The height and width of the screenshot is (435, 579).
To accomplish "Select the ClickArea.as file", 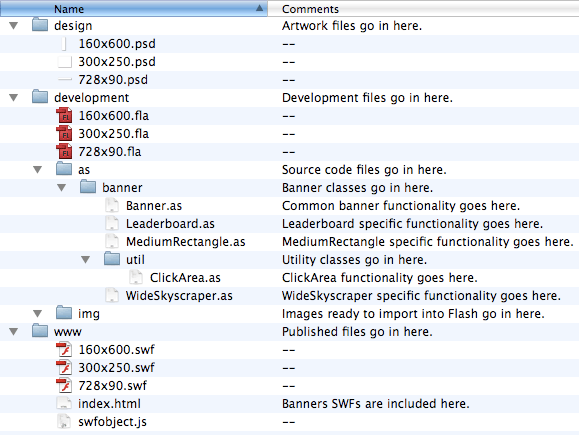I will [185, 278].
